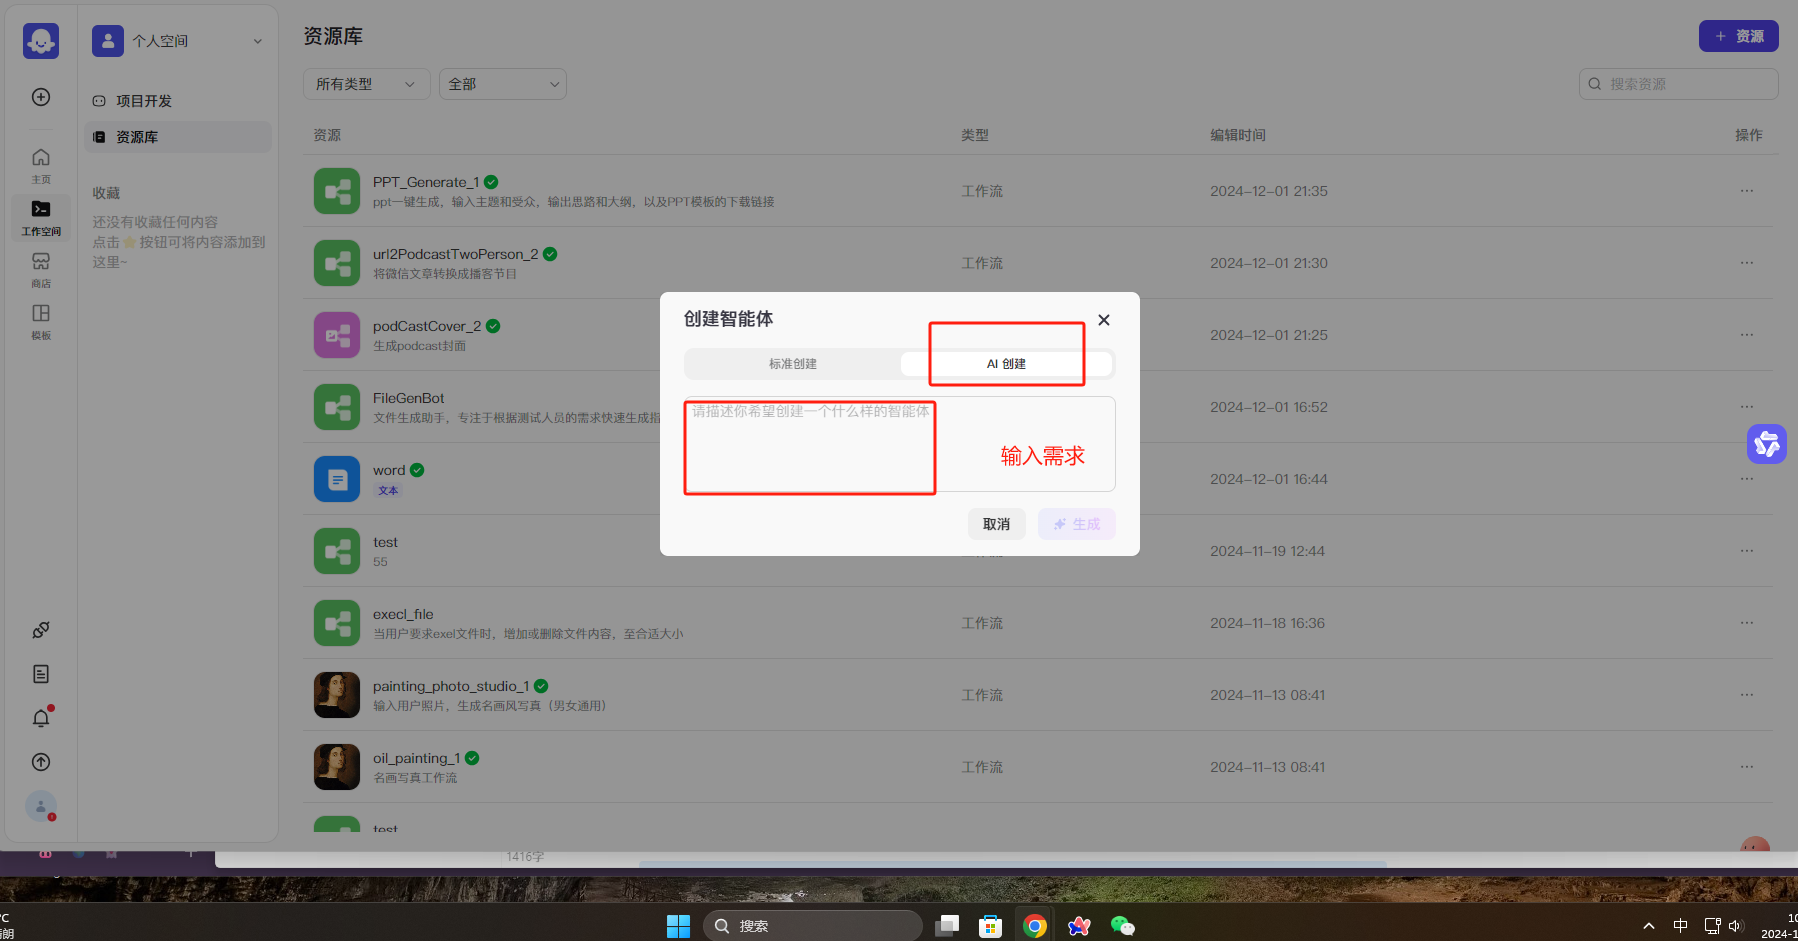
Task: Click the + 资源 button
Action: tap(1739, 36)
